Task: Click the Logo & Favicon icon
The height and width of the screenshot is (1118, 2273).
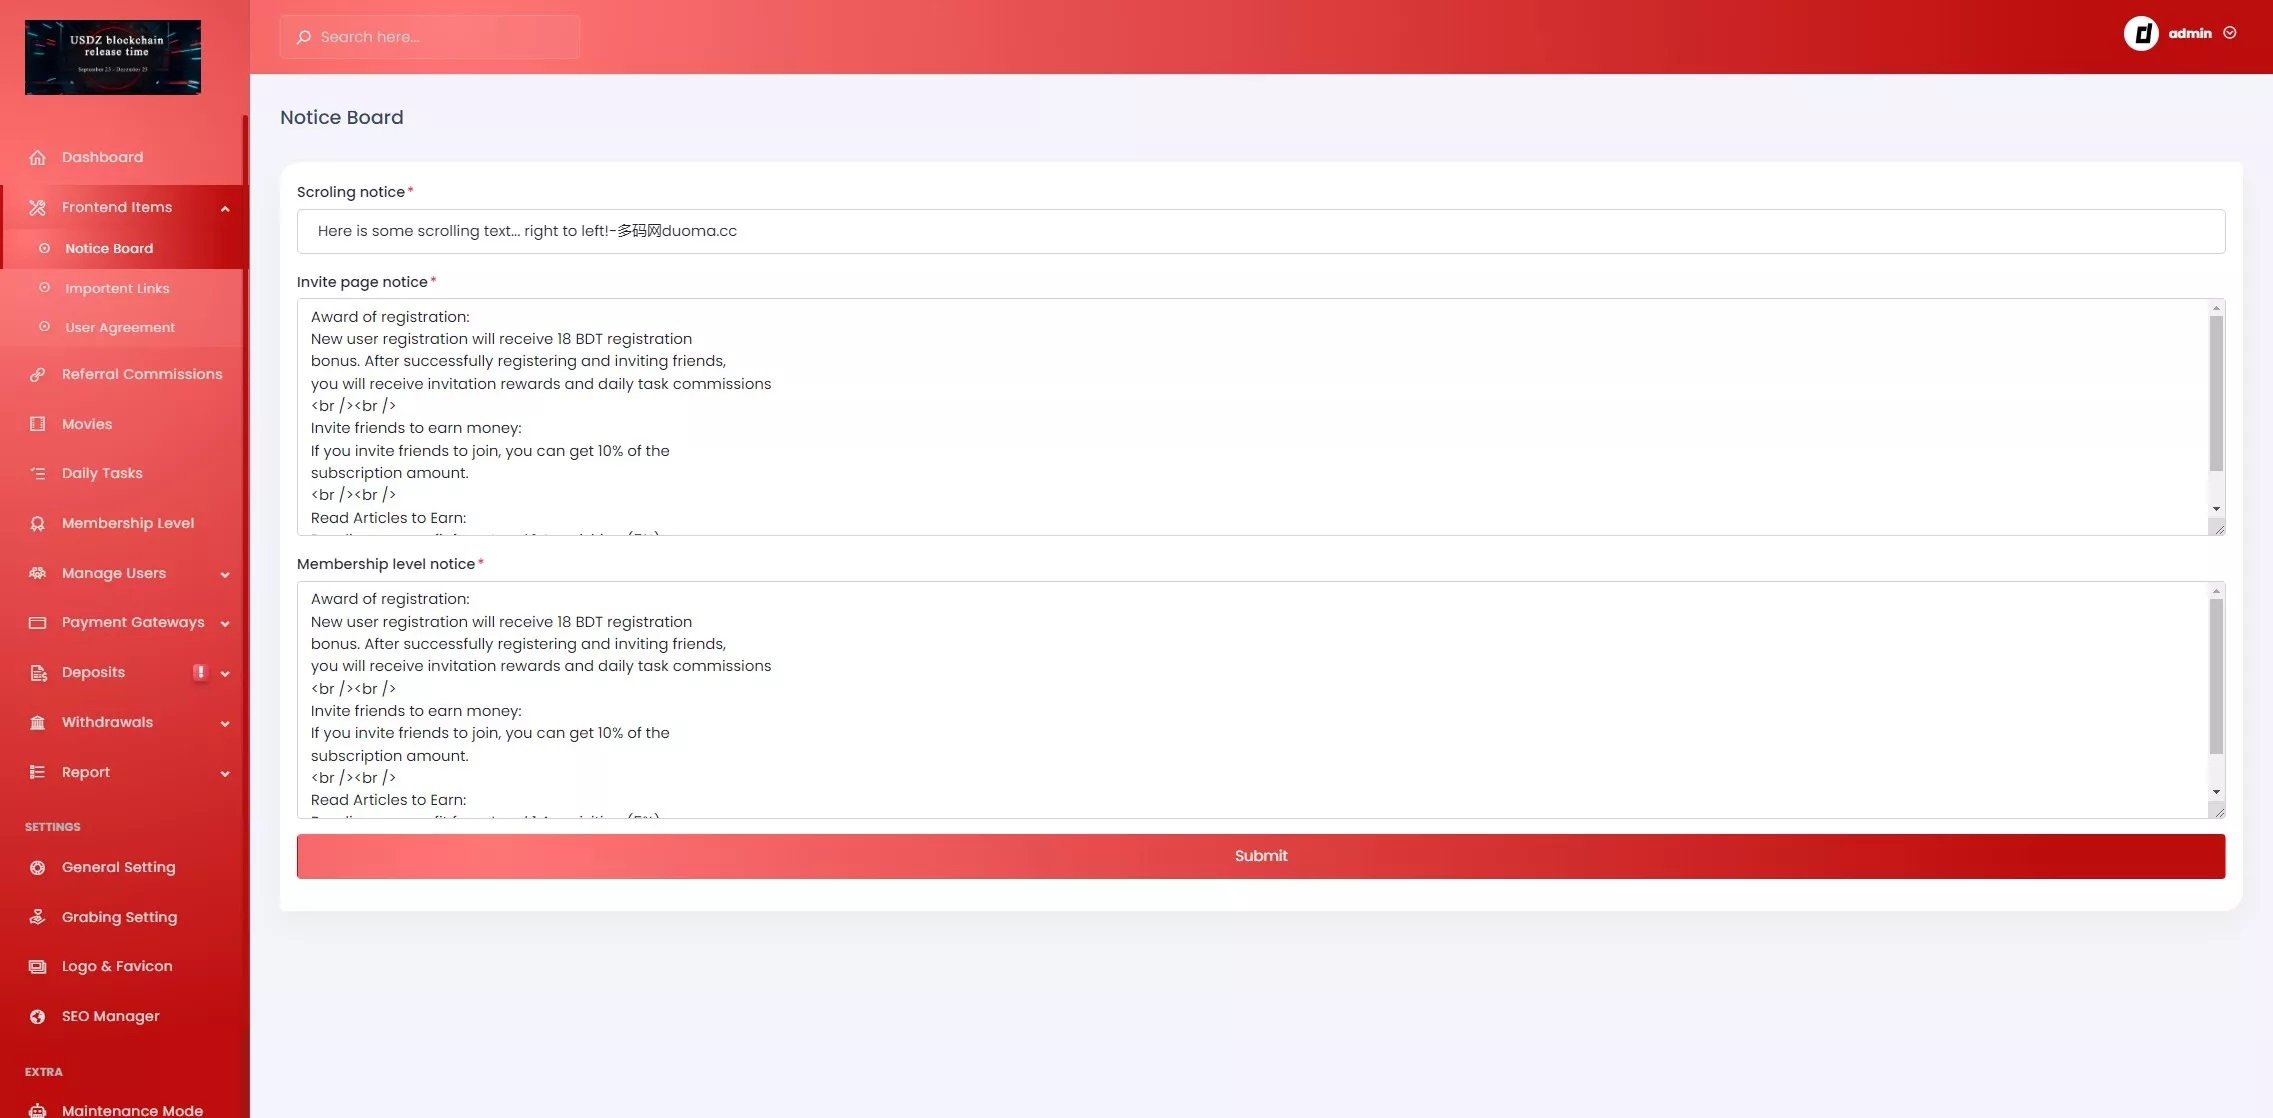Action: click(38, 966)
